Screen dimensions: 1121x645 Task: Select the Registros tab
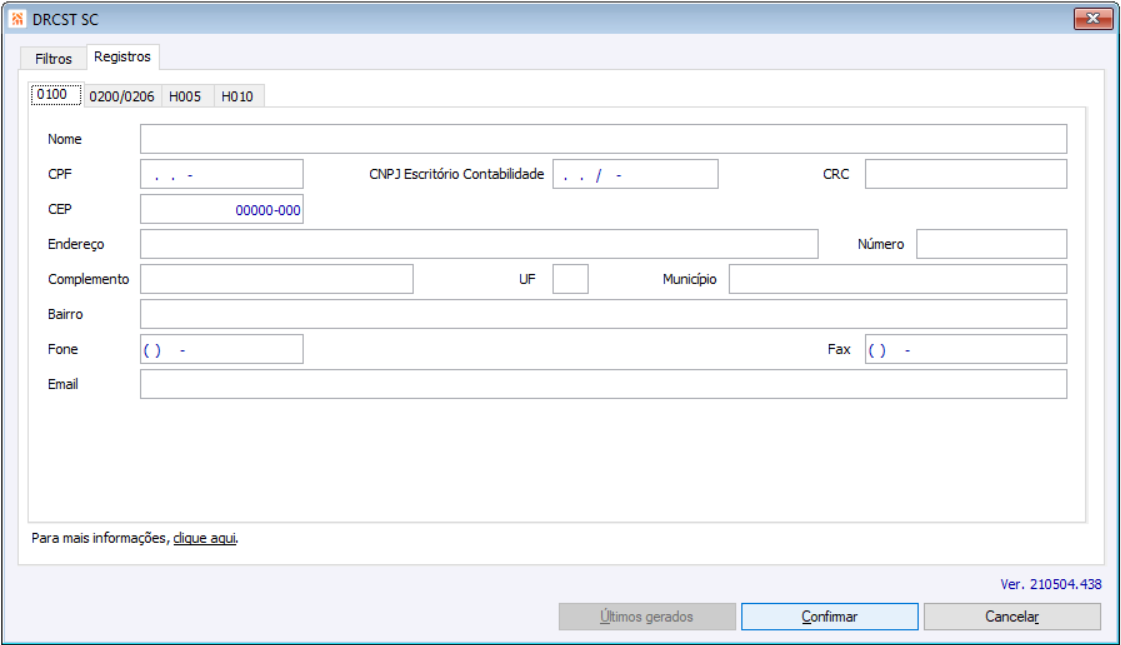(x=122, y=56)
